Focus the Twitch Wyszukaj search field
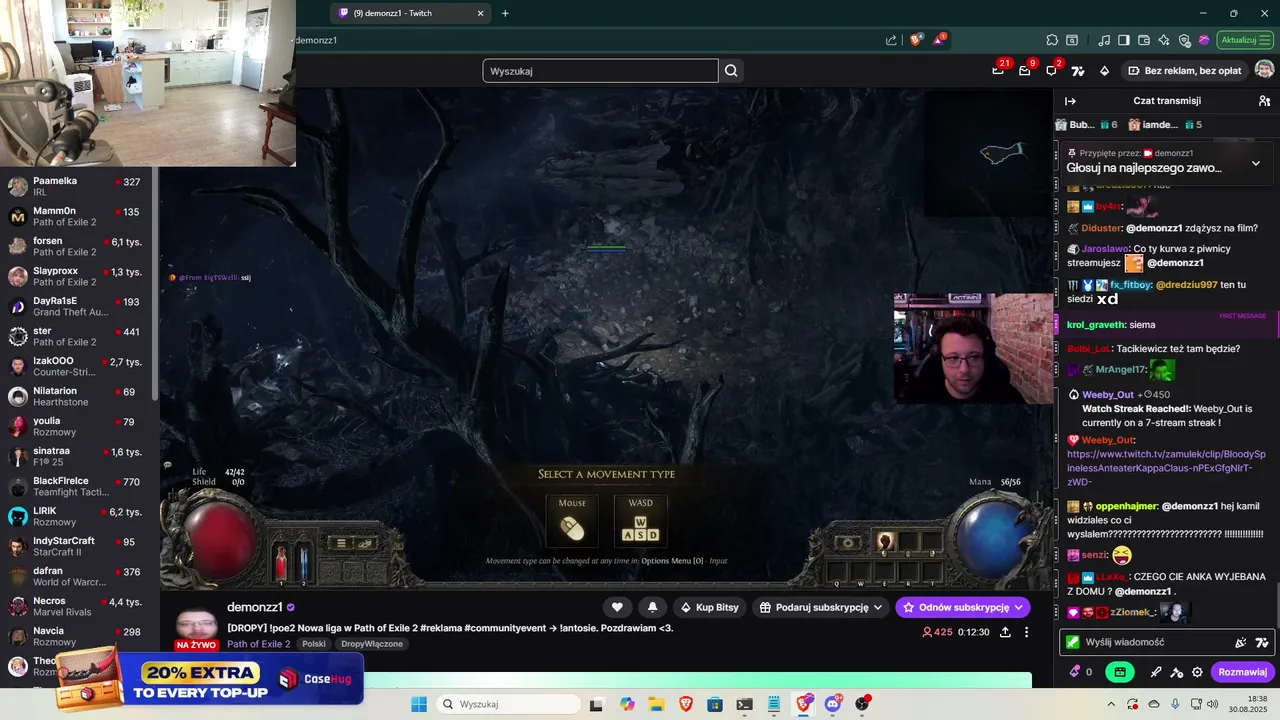 (600, 71)
